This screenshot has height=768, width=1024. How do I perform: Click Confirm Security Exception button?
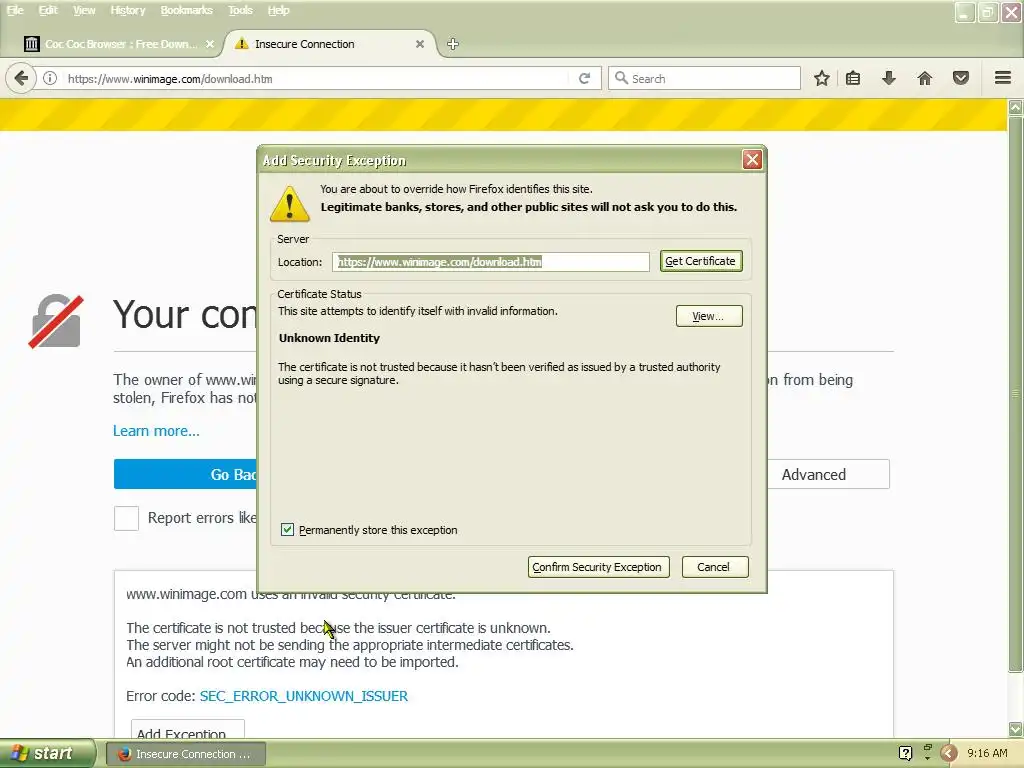(598, 567)
